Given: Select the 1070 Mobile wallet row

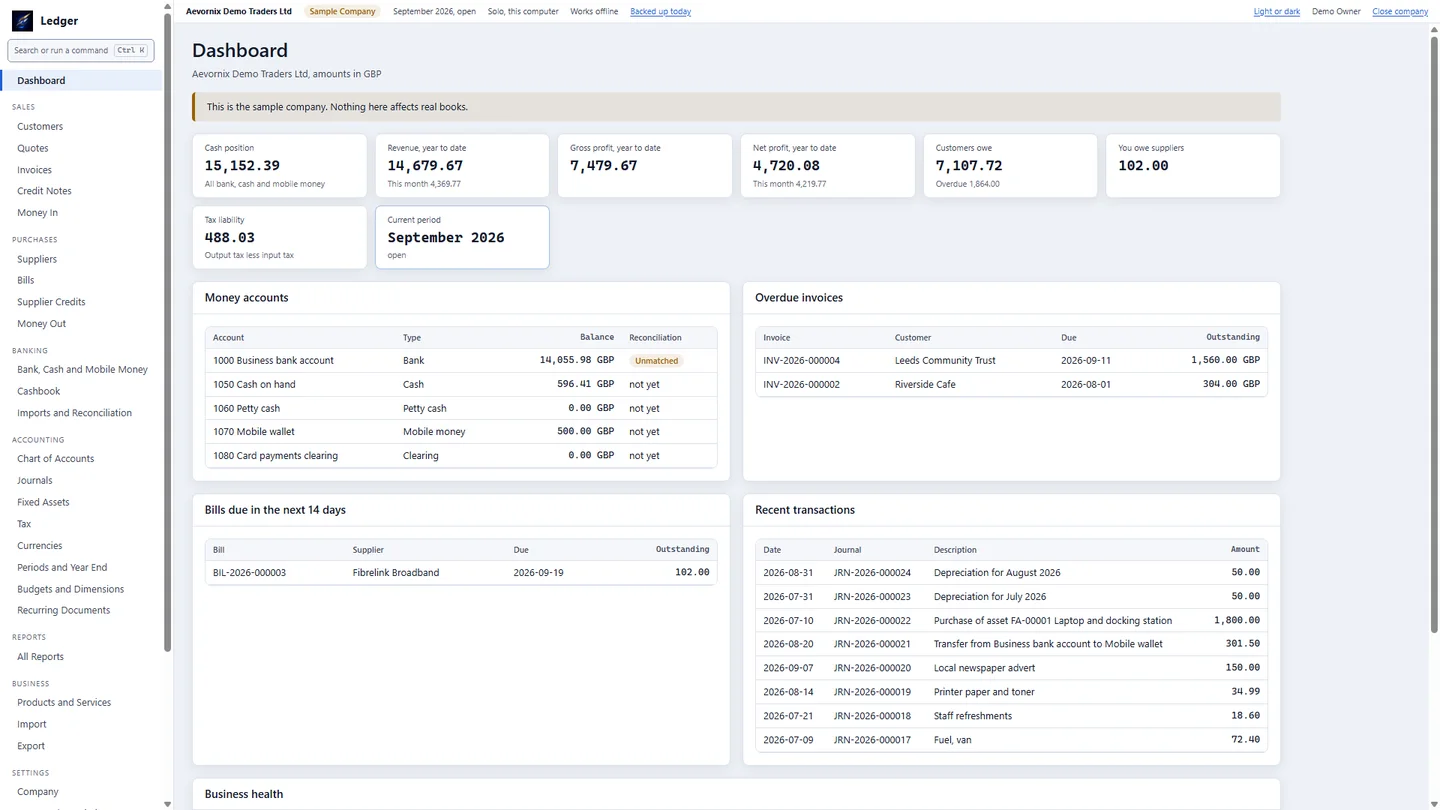Looking at the screenshot, I should [461, 432].
